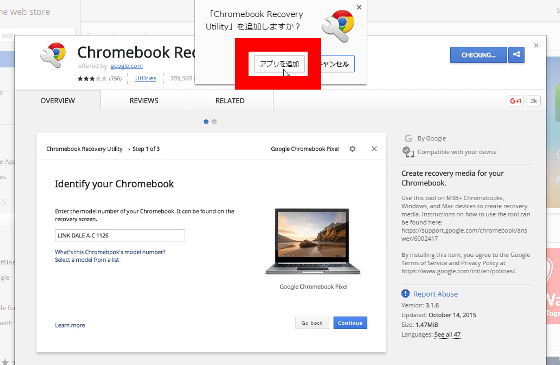This screenshot has width=560, height=365.
Task: Click the 'Create recovery media for your Chromebook.' text
Action: 452,178
